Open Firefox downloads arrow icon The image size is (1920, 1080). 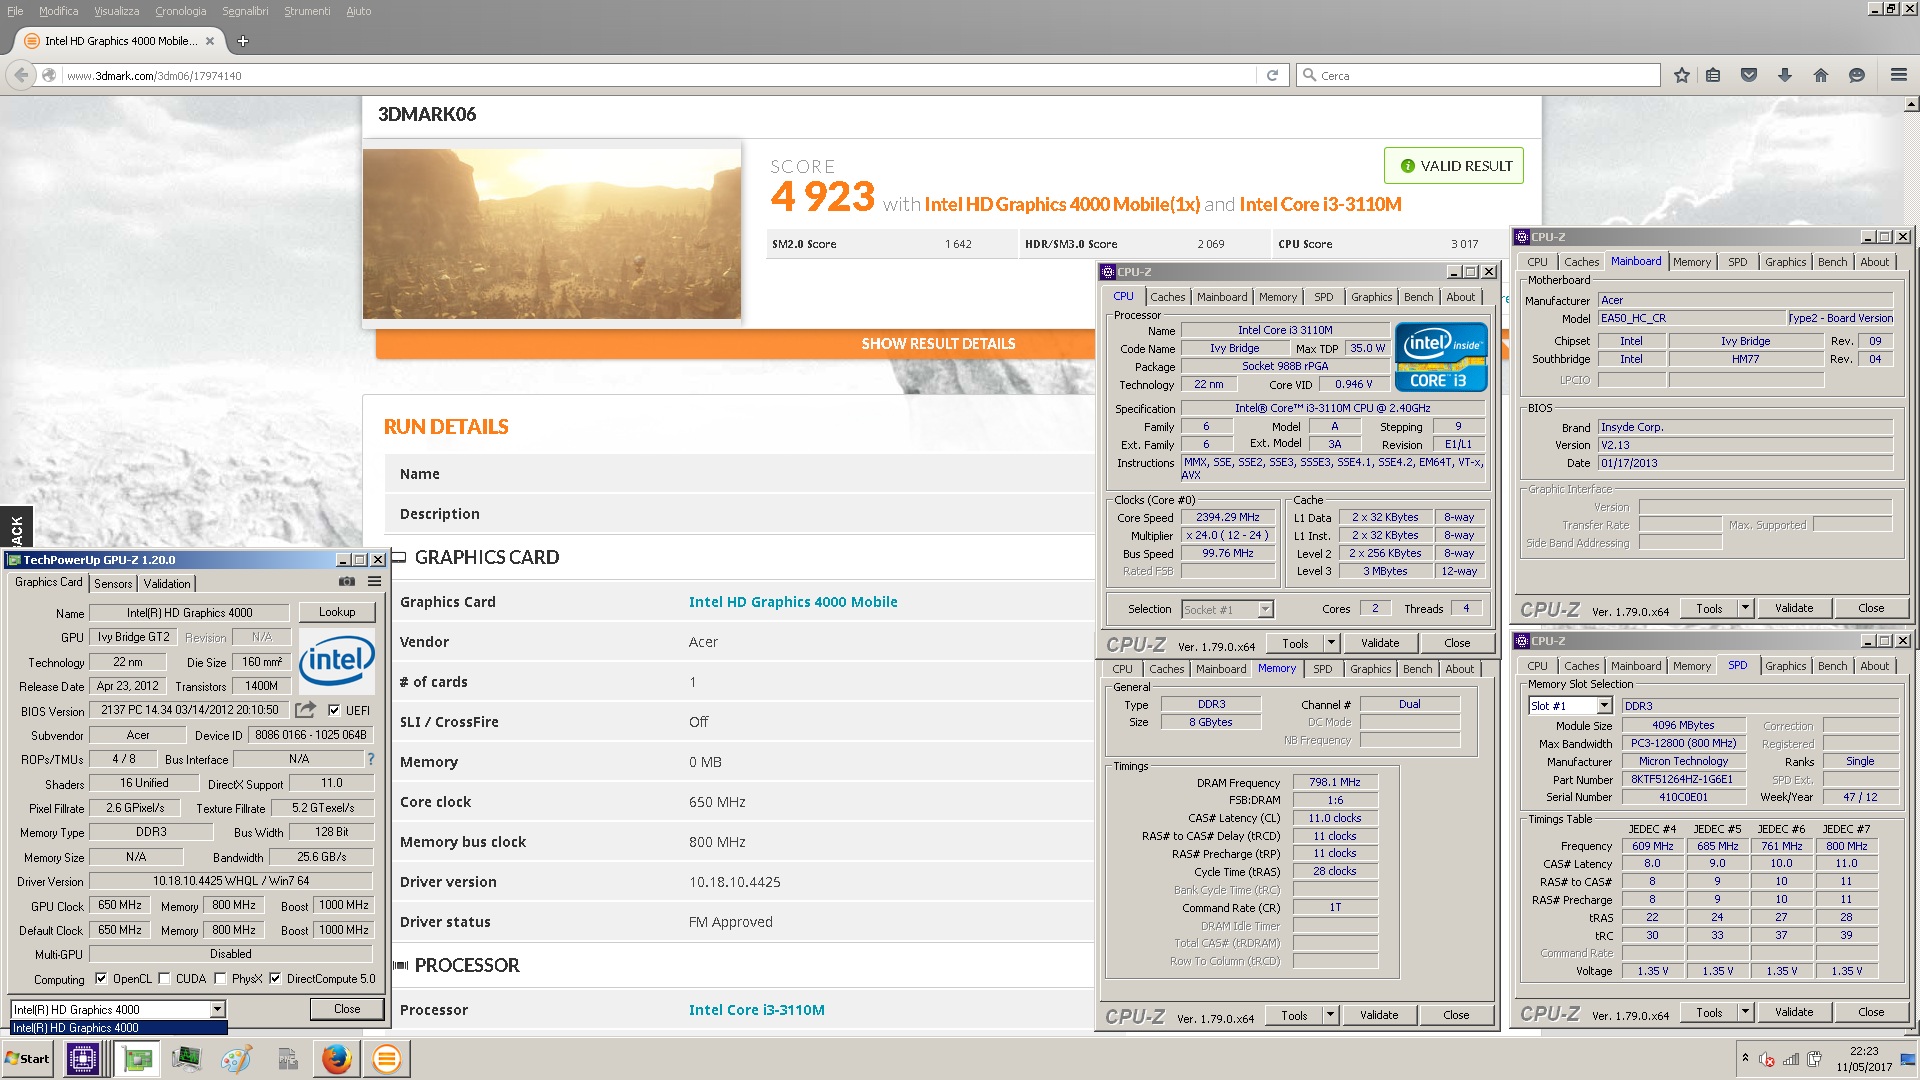point(1785,75)
